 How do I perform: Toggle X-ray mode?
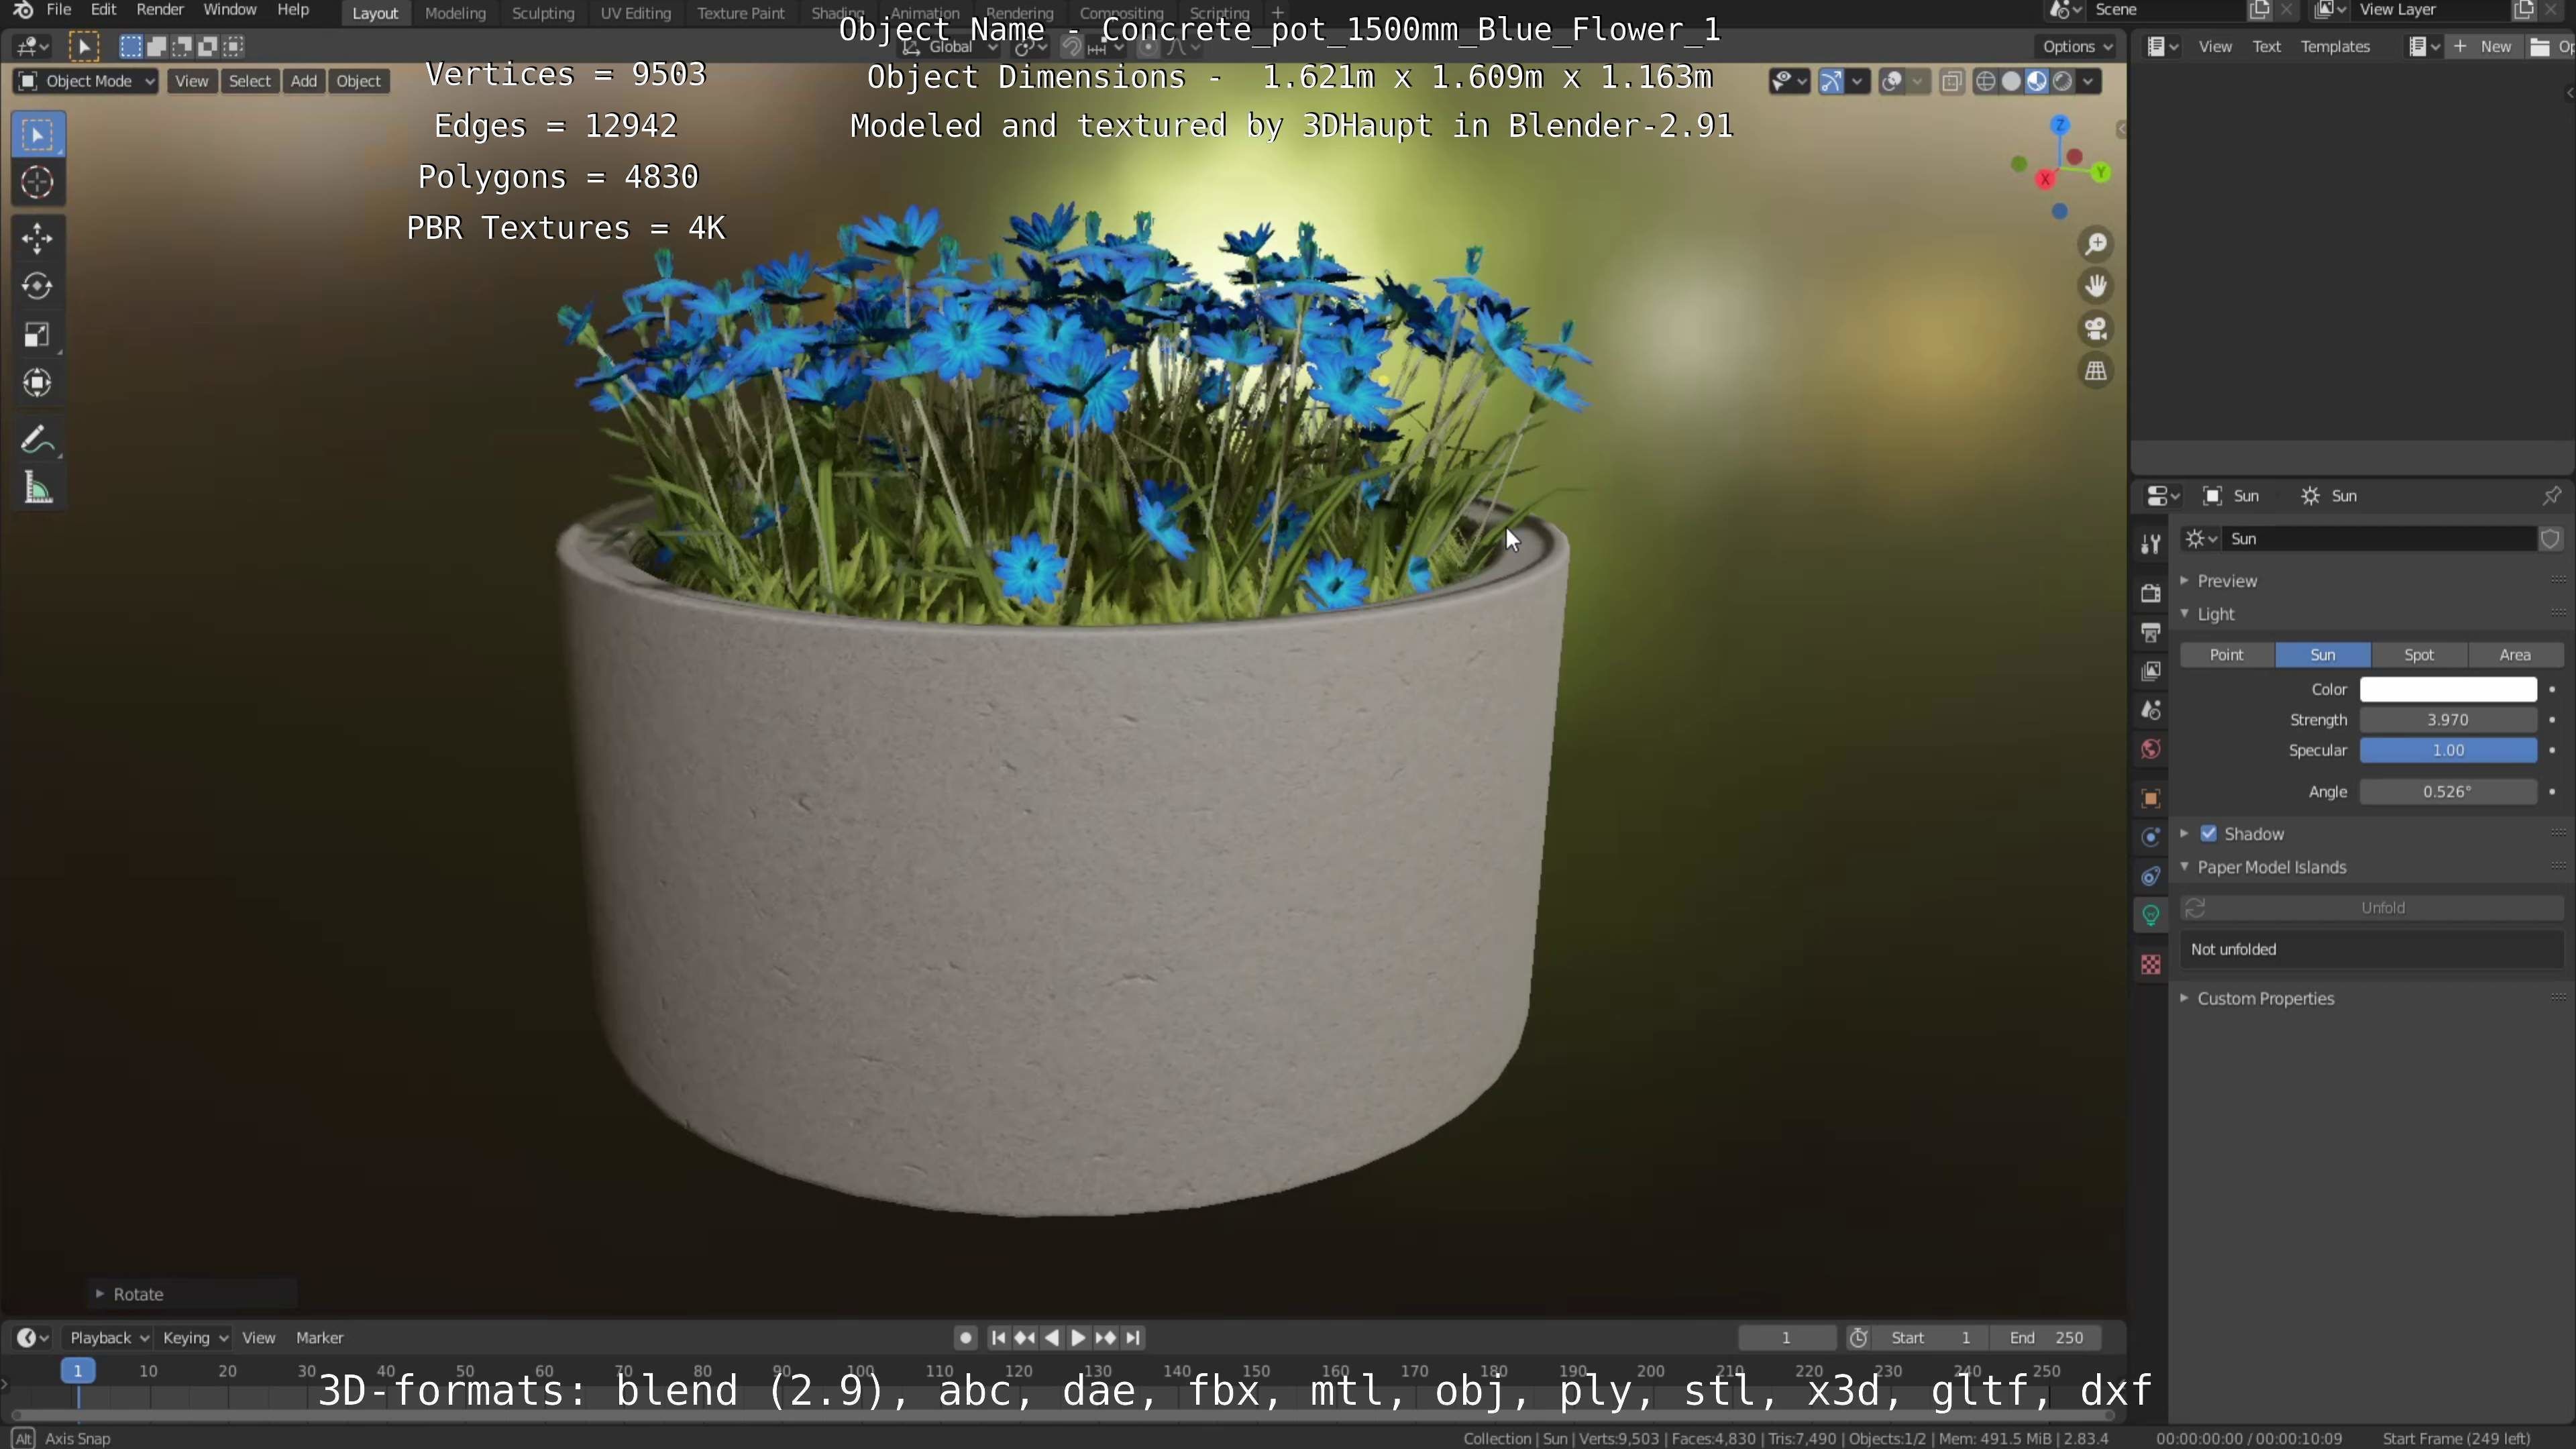[x=1951, y=81]
